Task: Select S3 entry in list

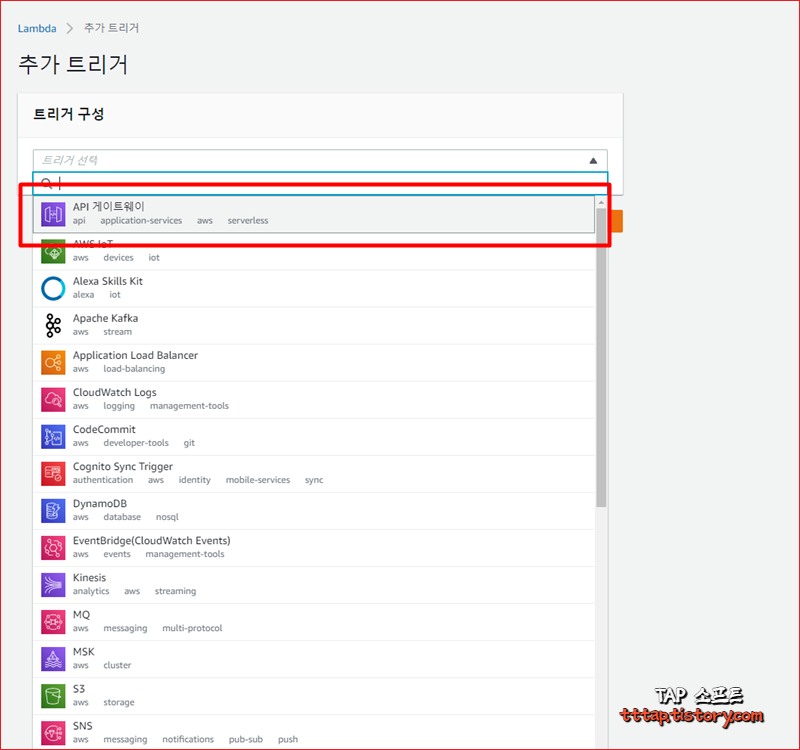Action: (x=314, y=696)
